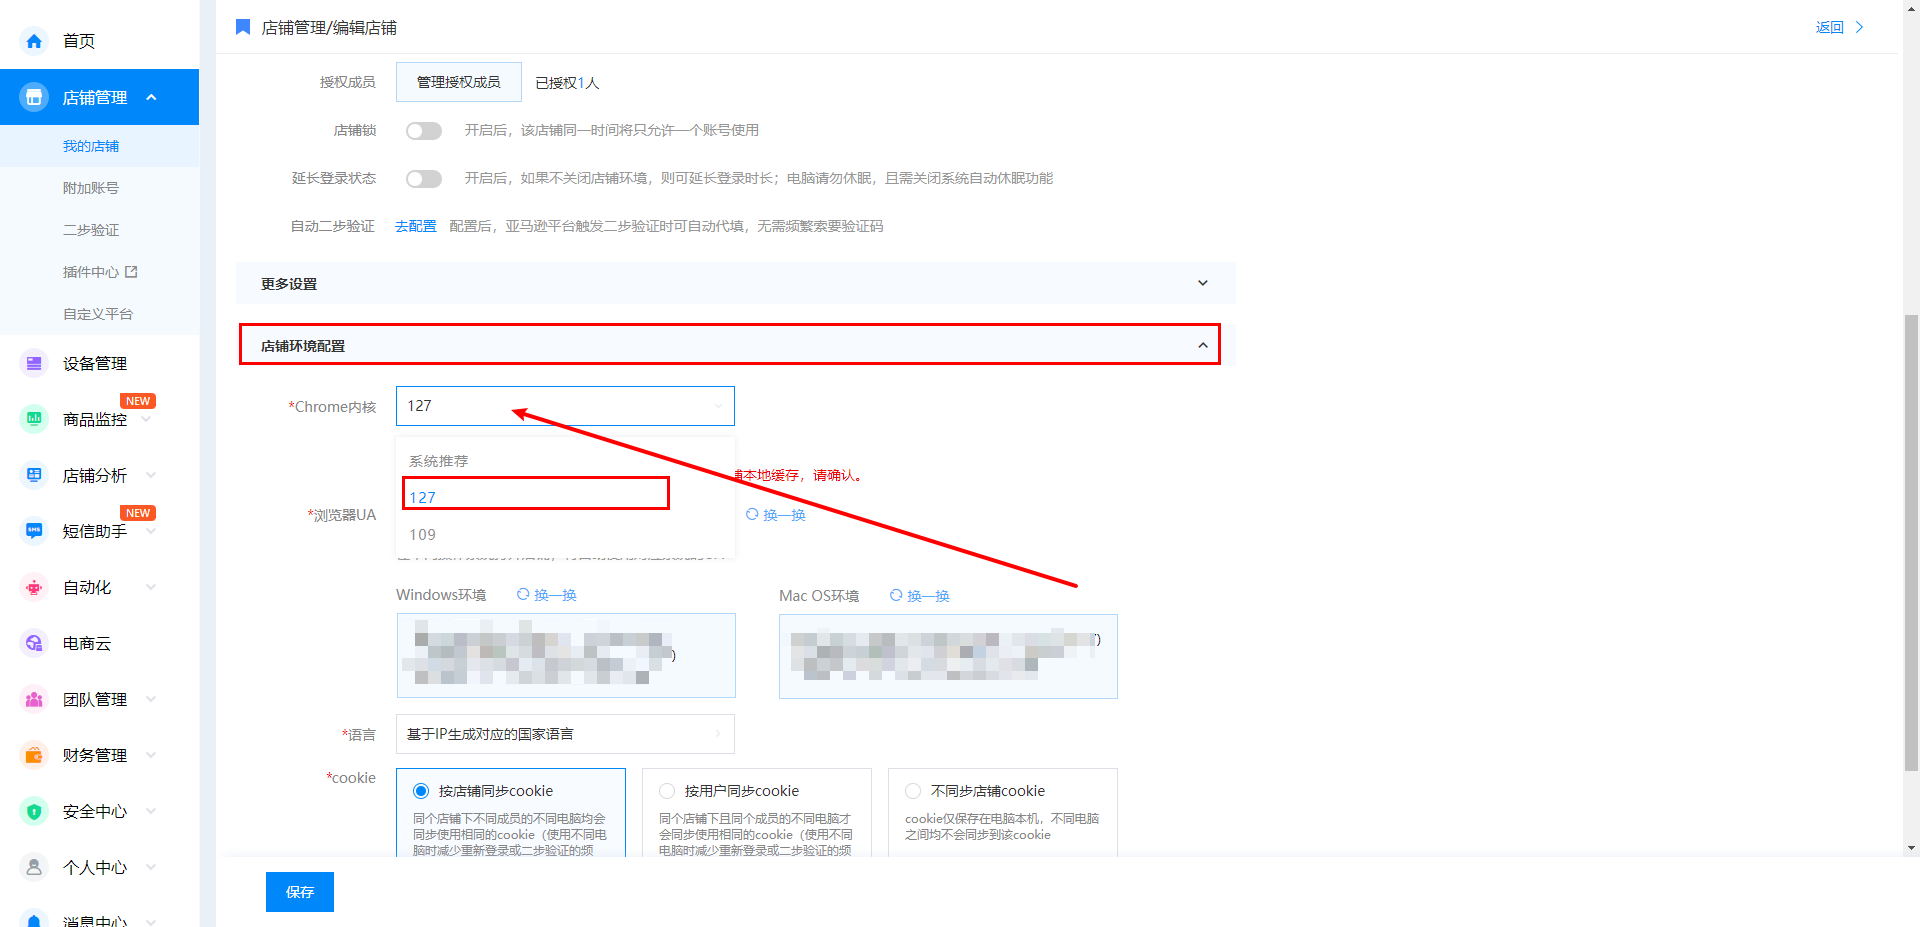Screen dimensions: 1920x927
Task: Open the add-on accounts (附加账号) menu item
Action: pos(91,188)
